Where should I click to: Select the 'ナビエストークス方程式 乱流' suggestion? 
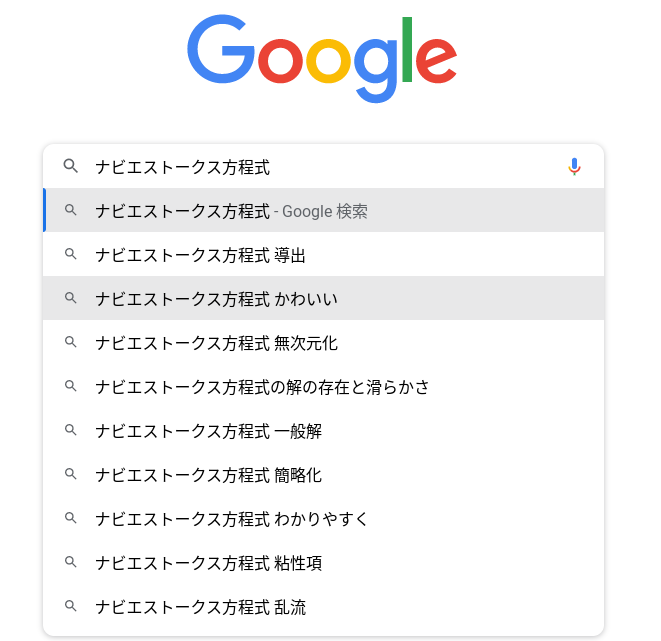(x=200, y=607)
